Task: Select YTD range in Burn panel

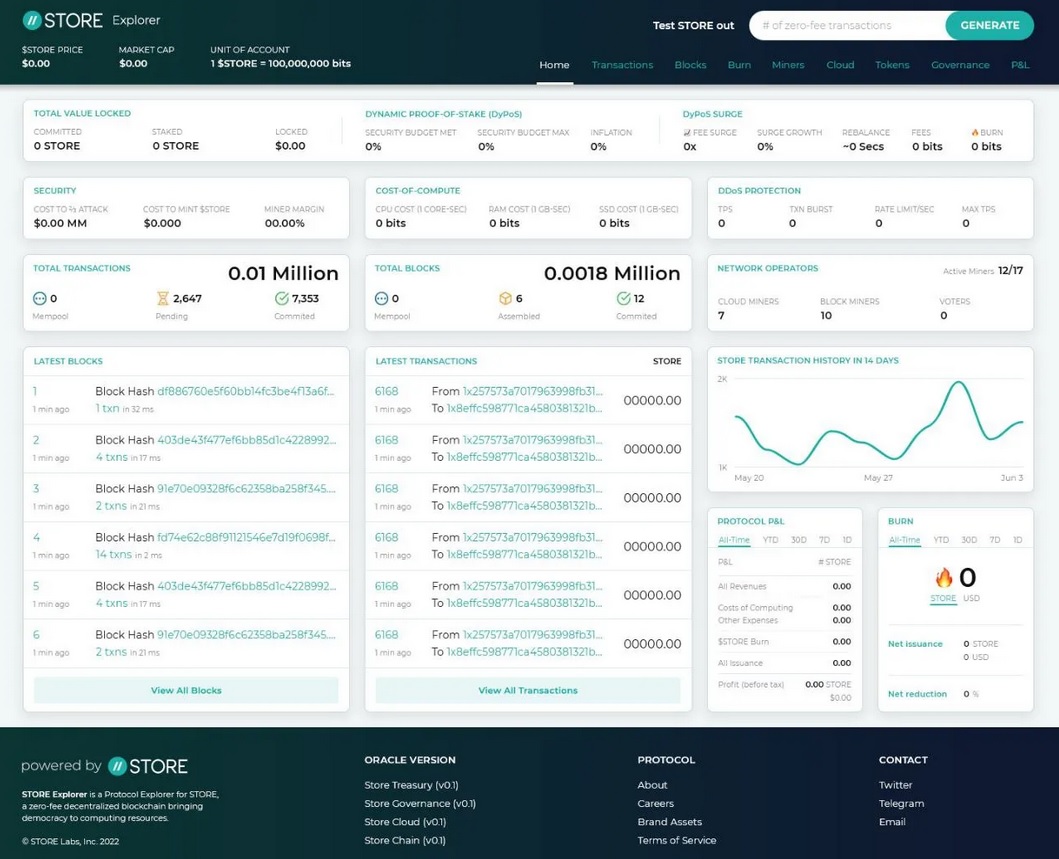Action: point(941,540)
